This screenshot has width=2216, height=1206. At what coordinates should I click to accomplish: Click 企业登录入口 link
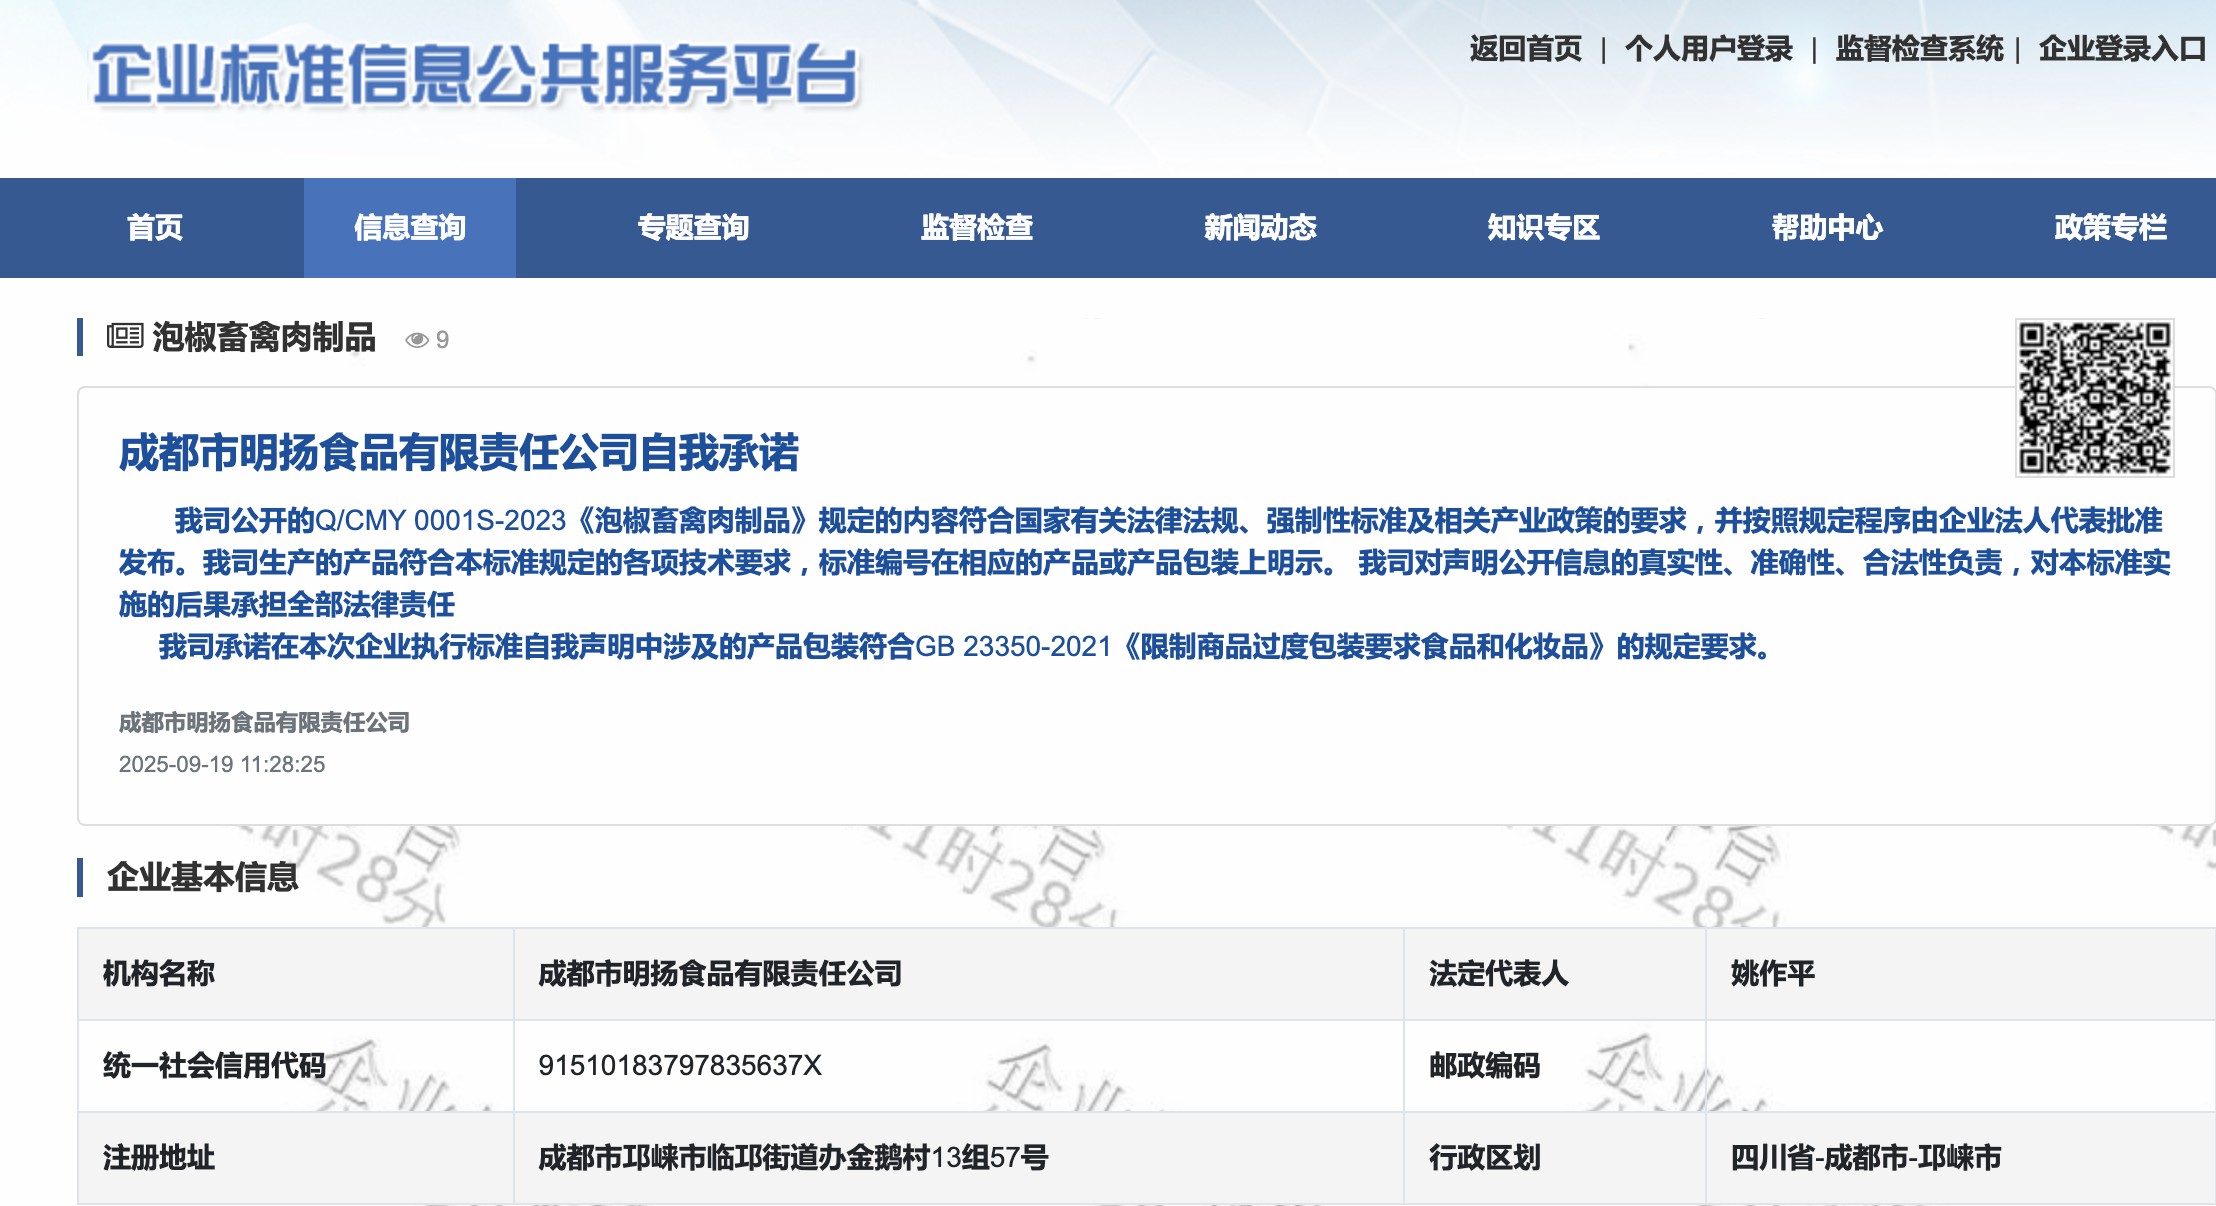pos(2122,49)
